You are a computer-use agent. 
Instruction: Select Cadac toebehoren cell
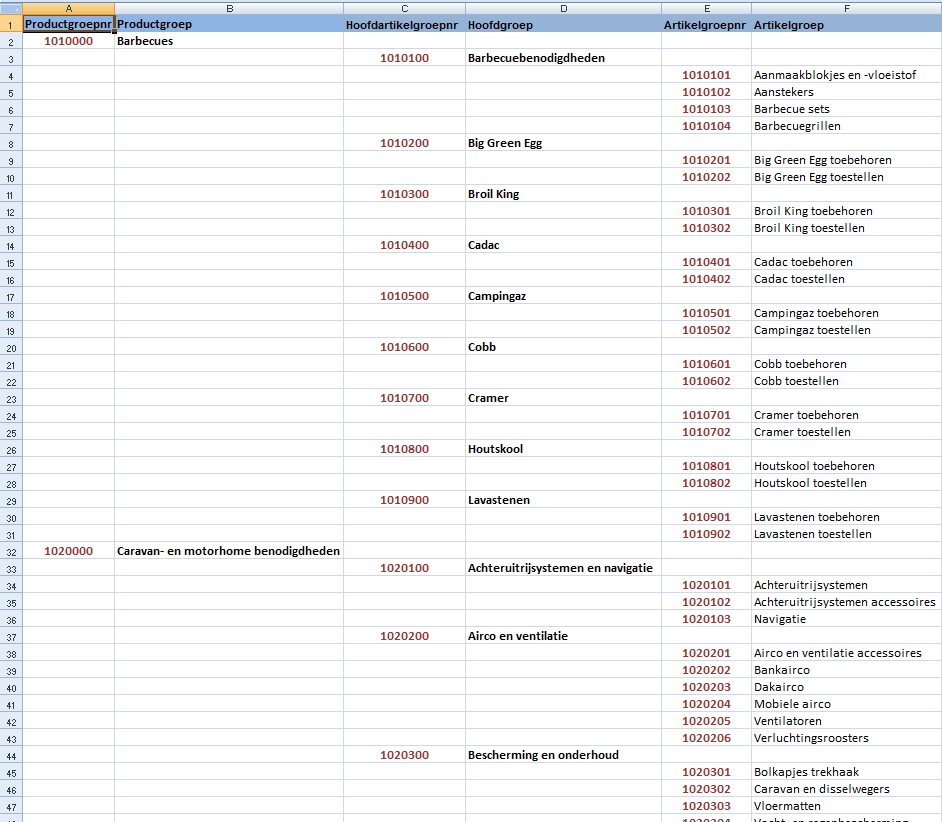[x=846, y=262]
